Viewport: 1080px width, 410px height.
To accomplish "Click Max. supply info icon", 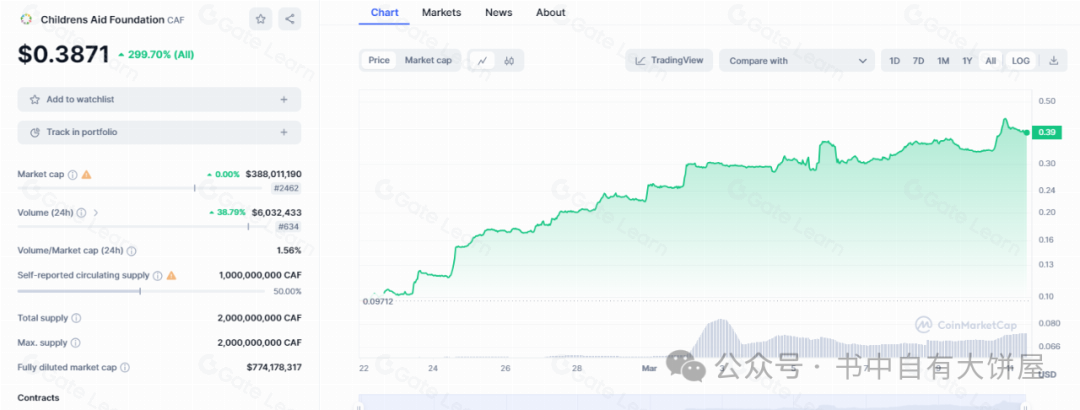I will tap(75, 343).
